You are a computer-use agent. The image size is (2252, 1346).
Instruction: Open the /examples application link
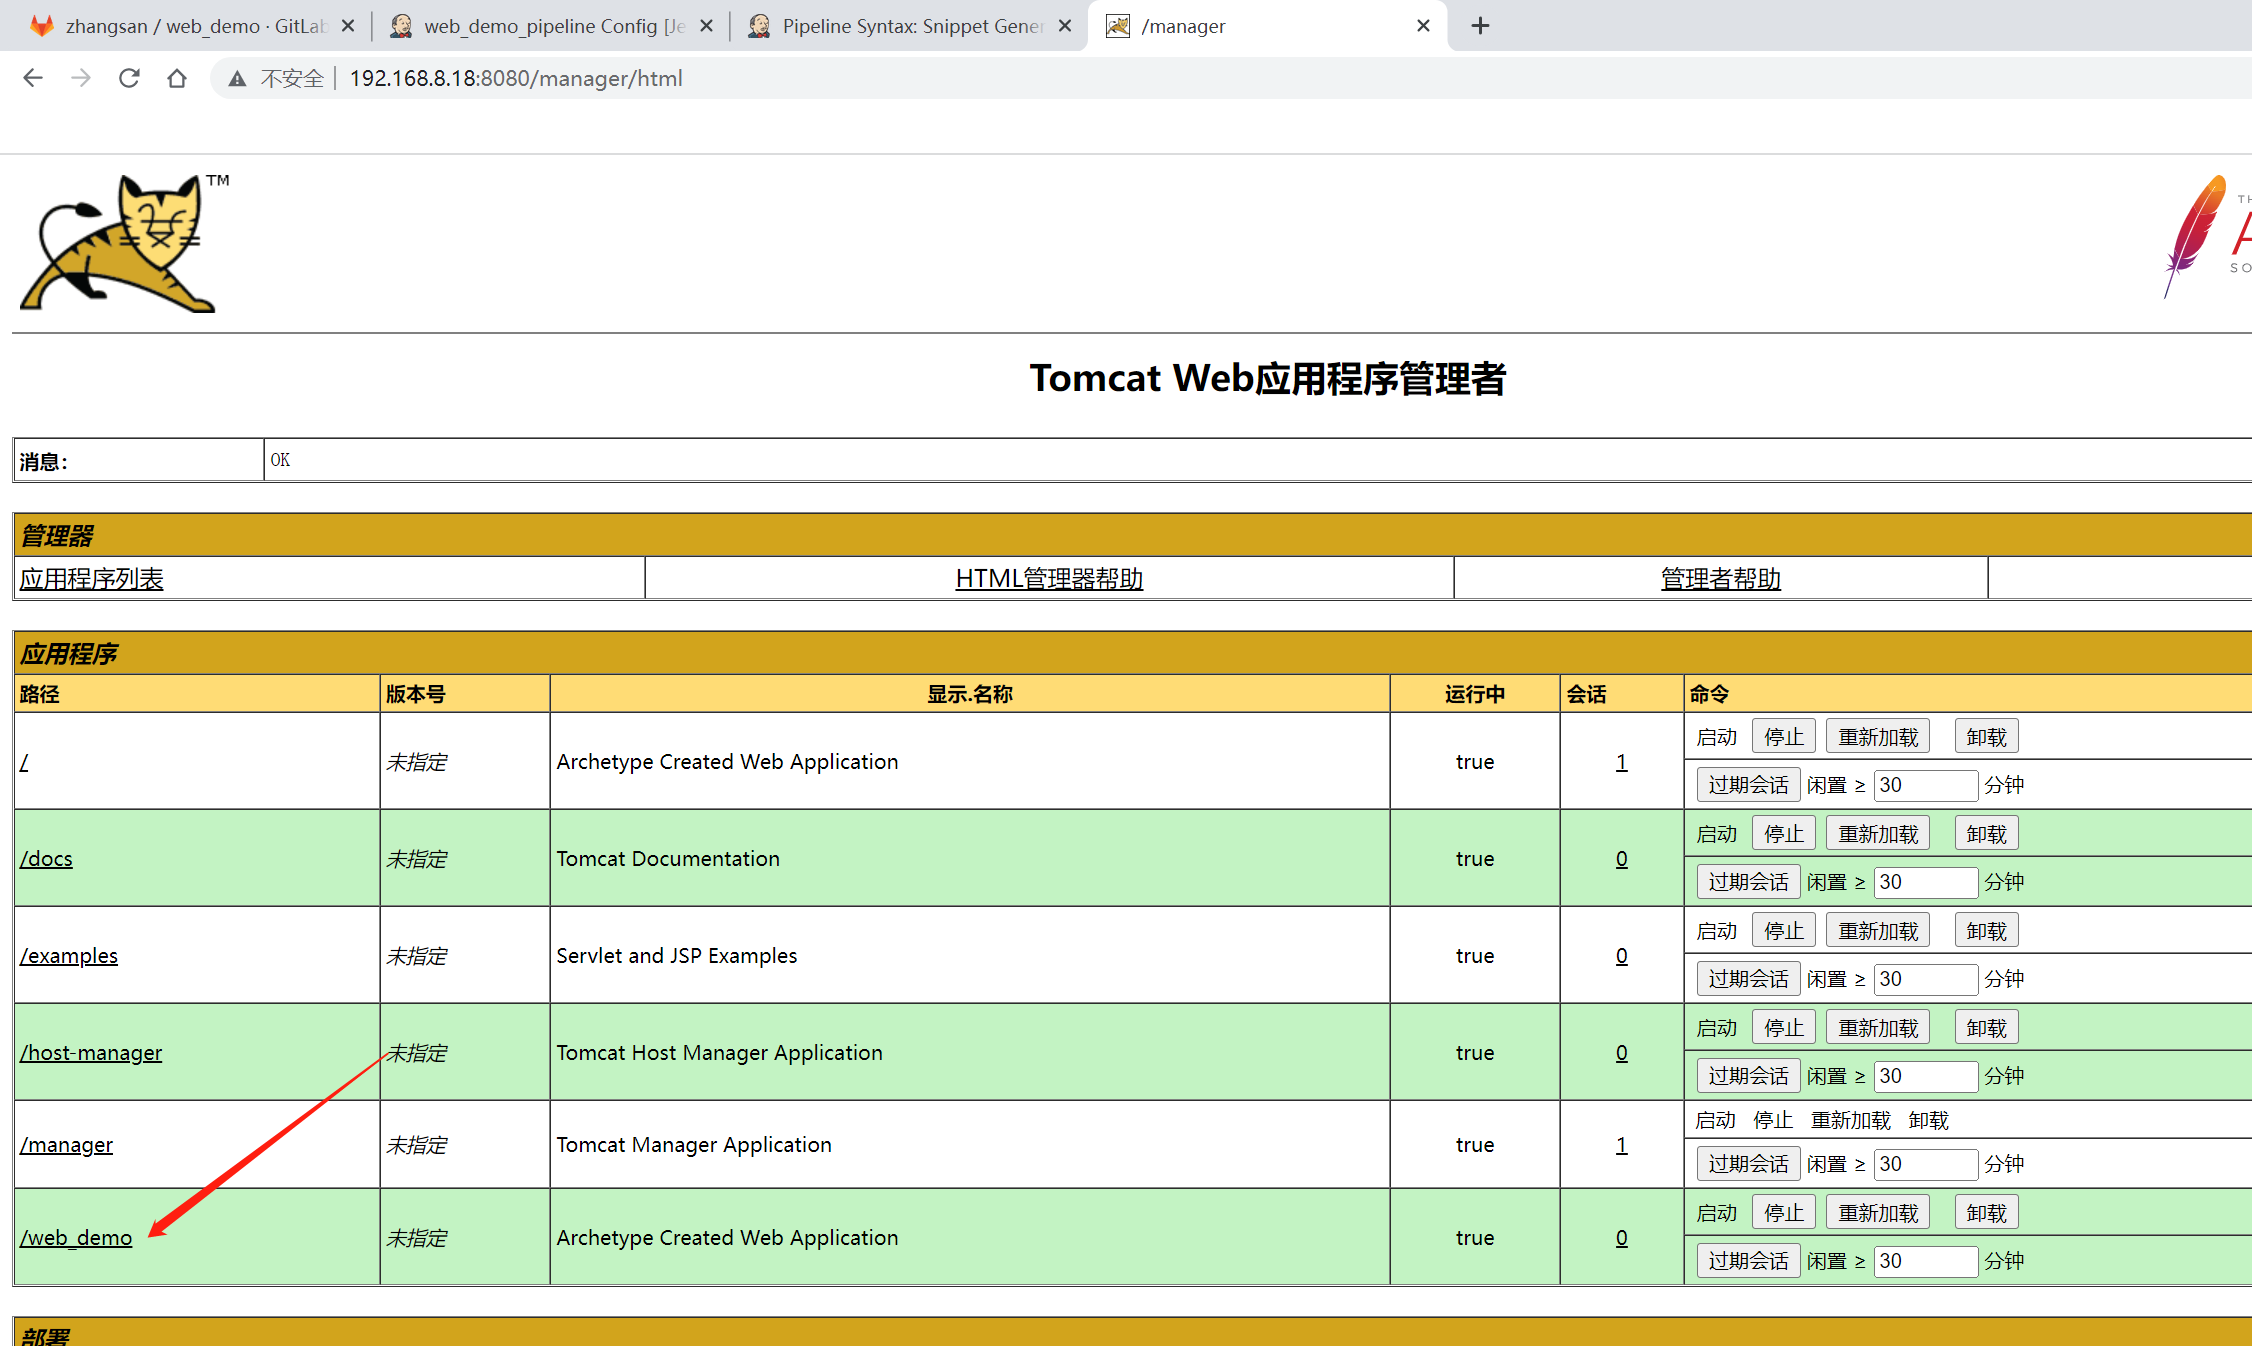coord(68,956)
